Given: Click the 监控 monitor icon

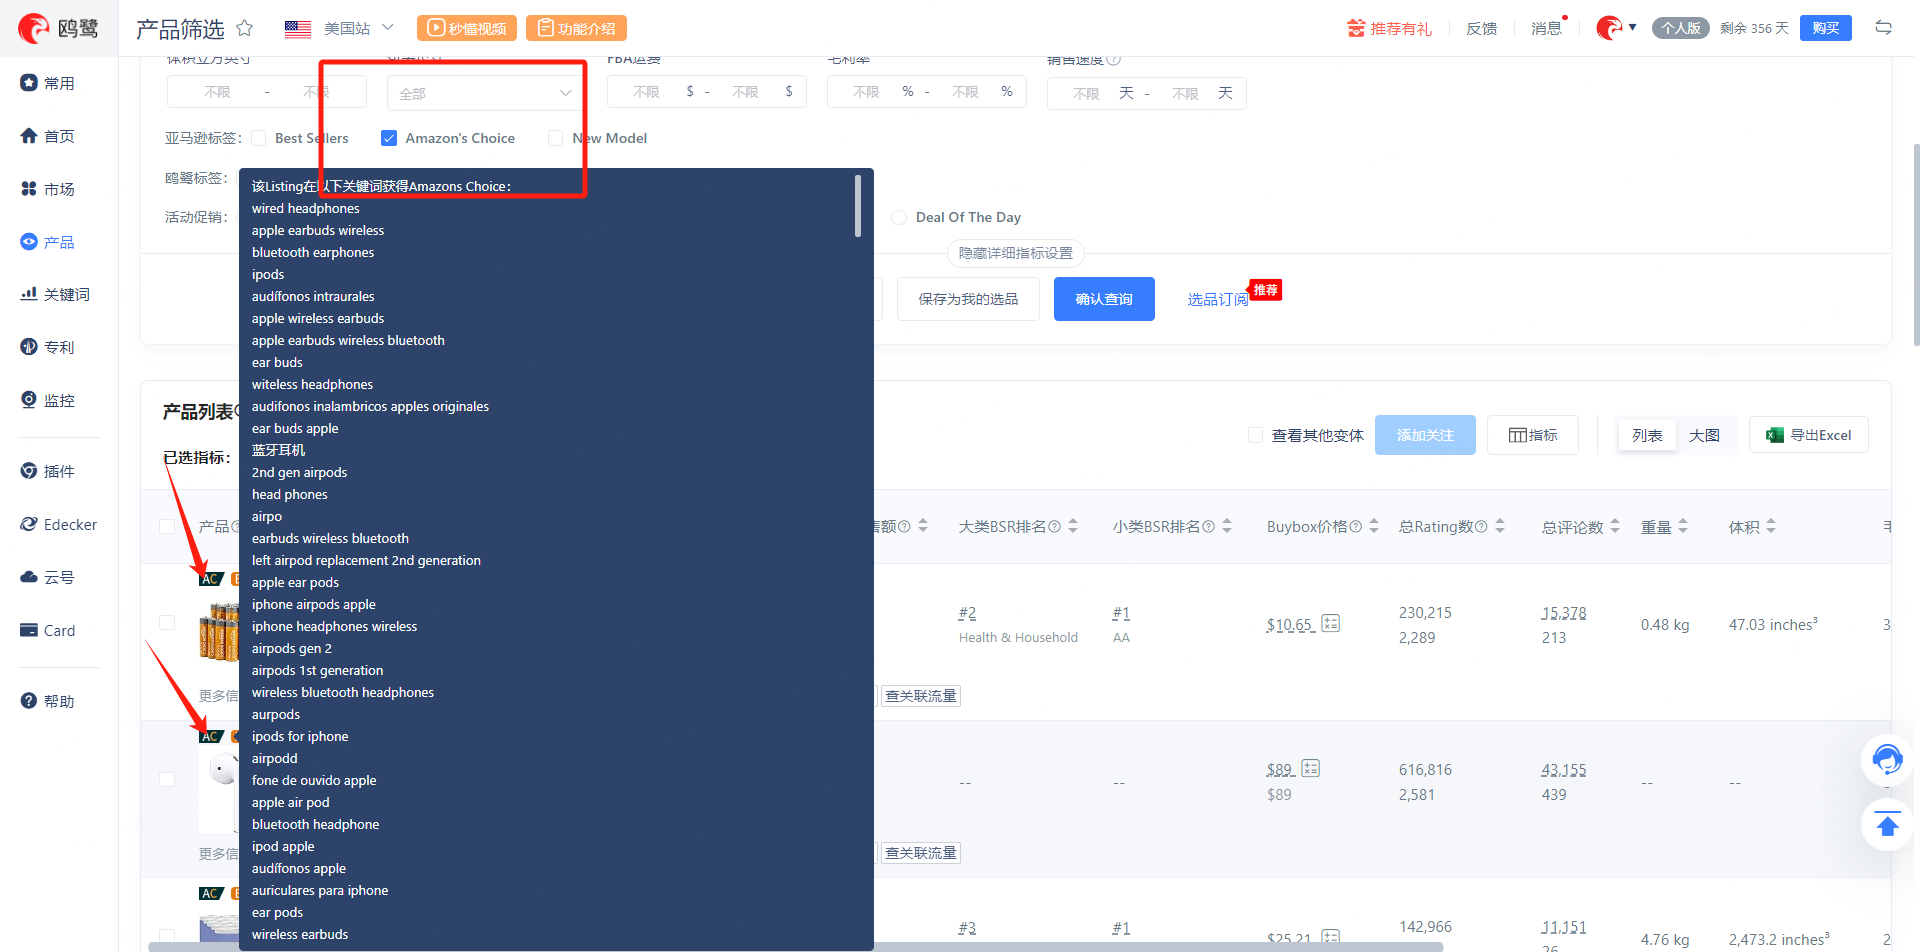Looking at the screenshot, I should tap(29, 399).
